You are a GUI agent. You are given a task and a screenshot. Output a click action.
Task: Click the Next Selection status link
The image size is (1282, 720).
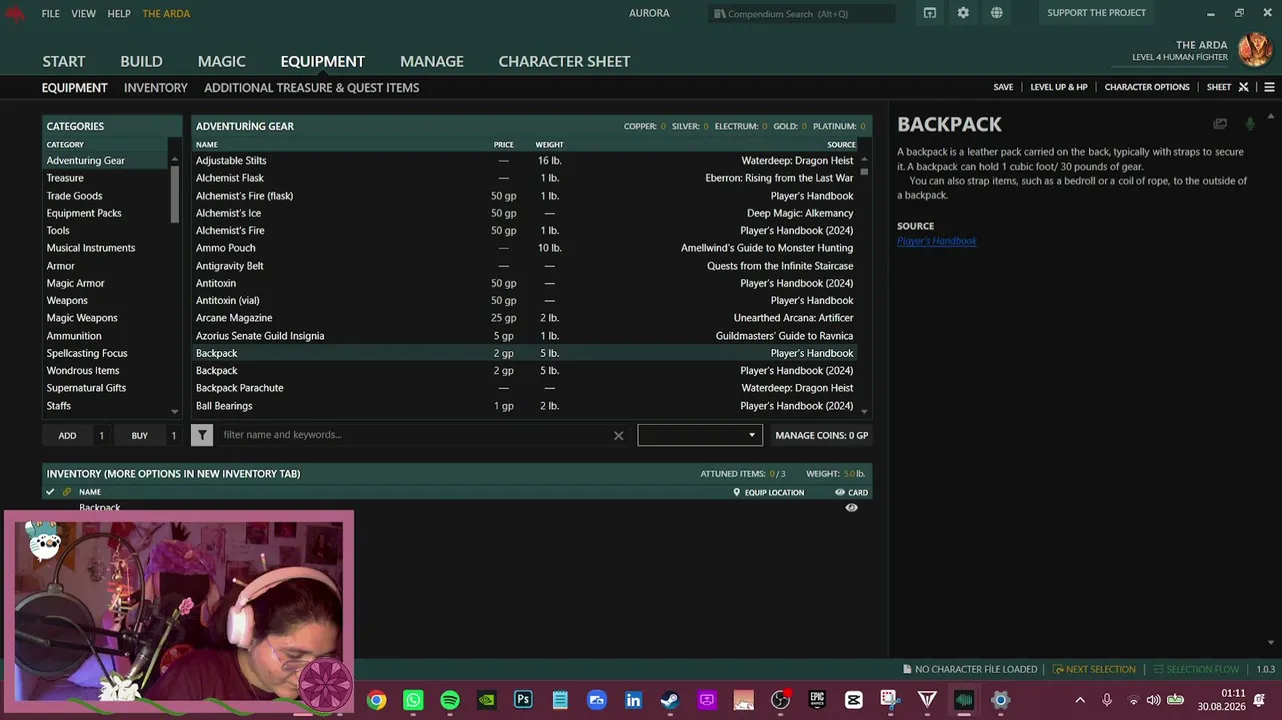(1095, 669)
